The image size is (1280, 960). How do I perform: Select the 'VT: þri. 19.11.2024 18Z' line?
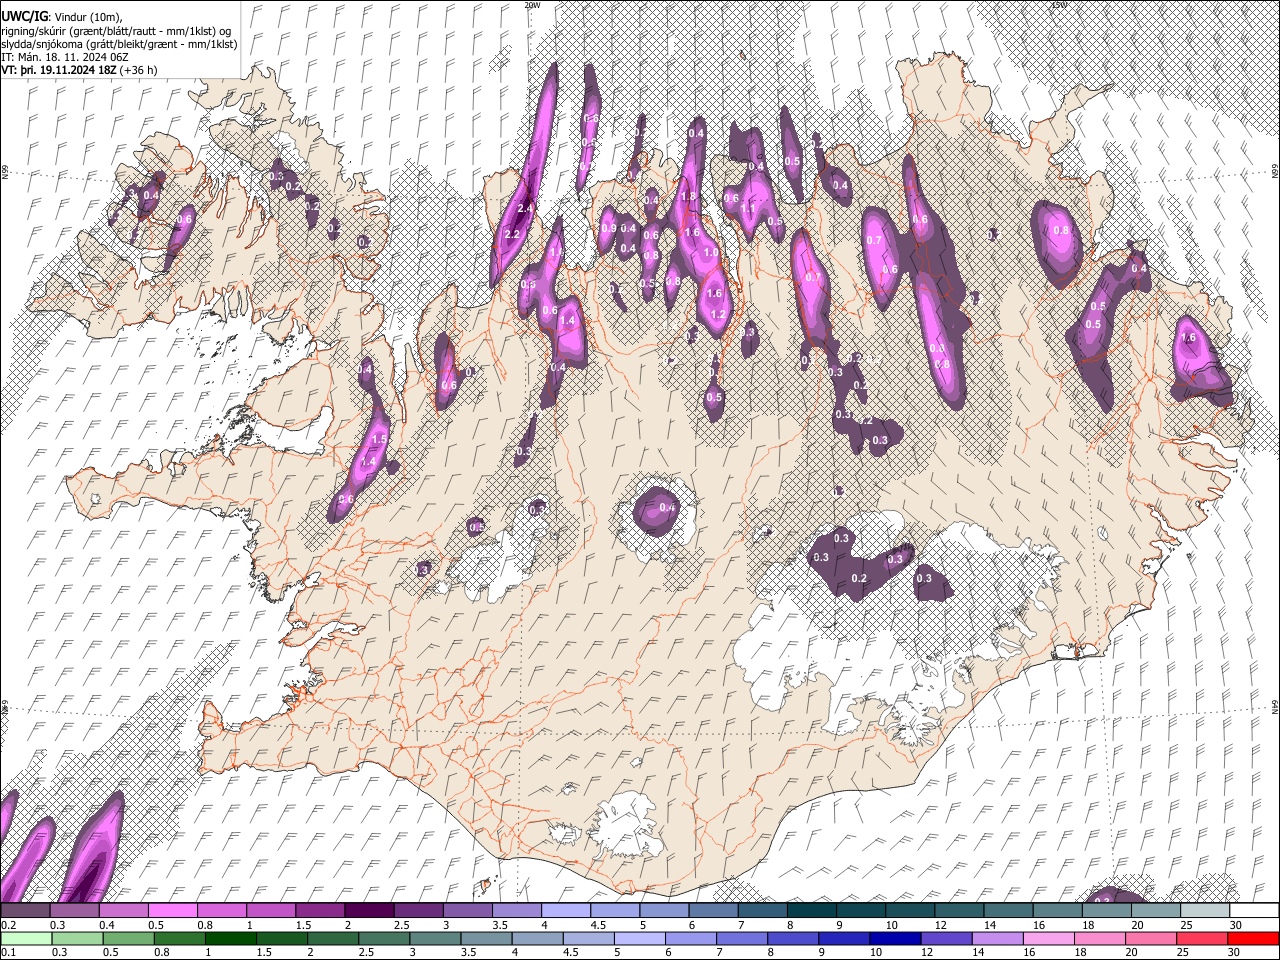click(x=59, y=71)
